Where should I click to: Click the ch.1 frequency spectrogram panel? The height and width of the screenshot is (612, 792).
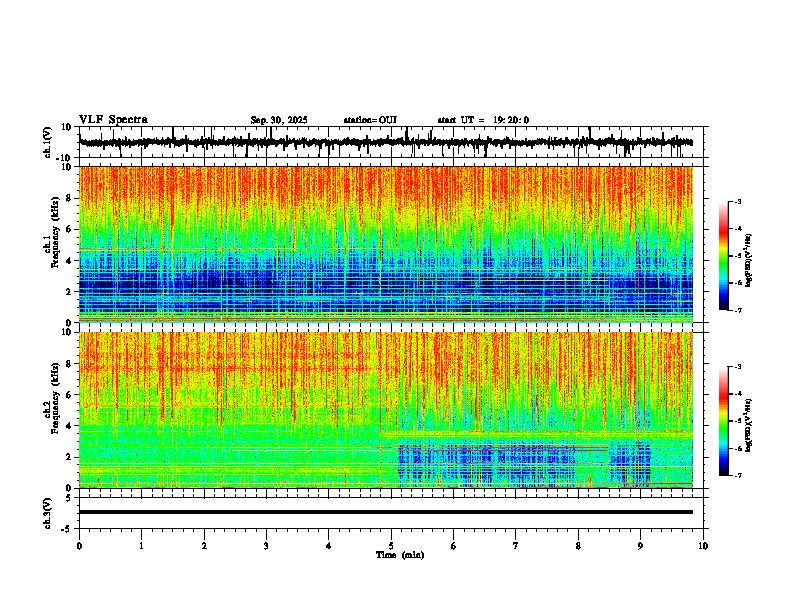click(x=386, y=244)
